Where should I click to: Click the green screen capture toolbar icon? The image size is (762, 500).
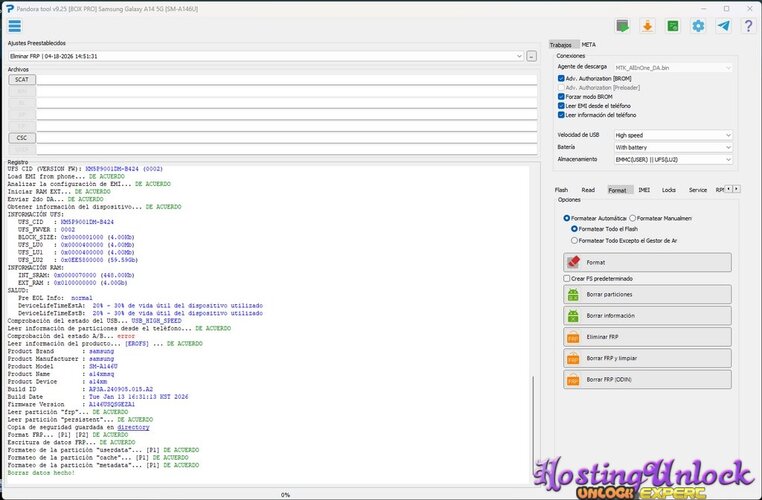(x=622, y=26)
